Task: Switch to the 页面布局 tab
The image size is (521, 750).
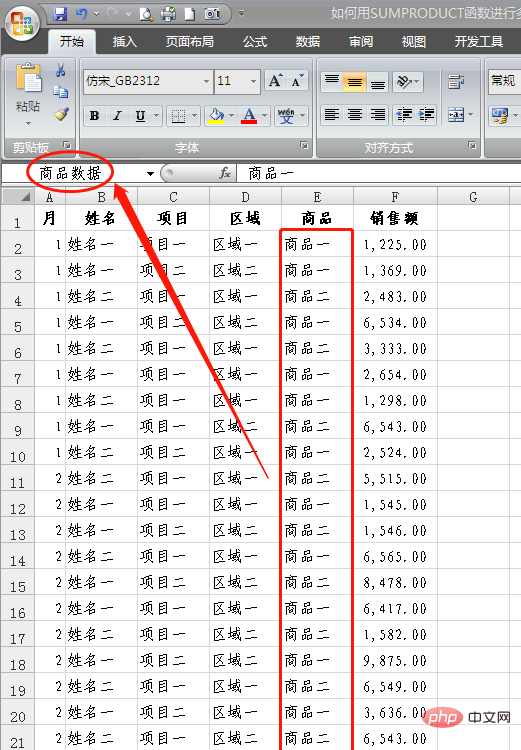Action: point(189,42)
